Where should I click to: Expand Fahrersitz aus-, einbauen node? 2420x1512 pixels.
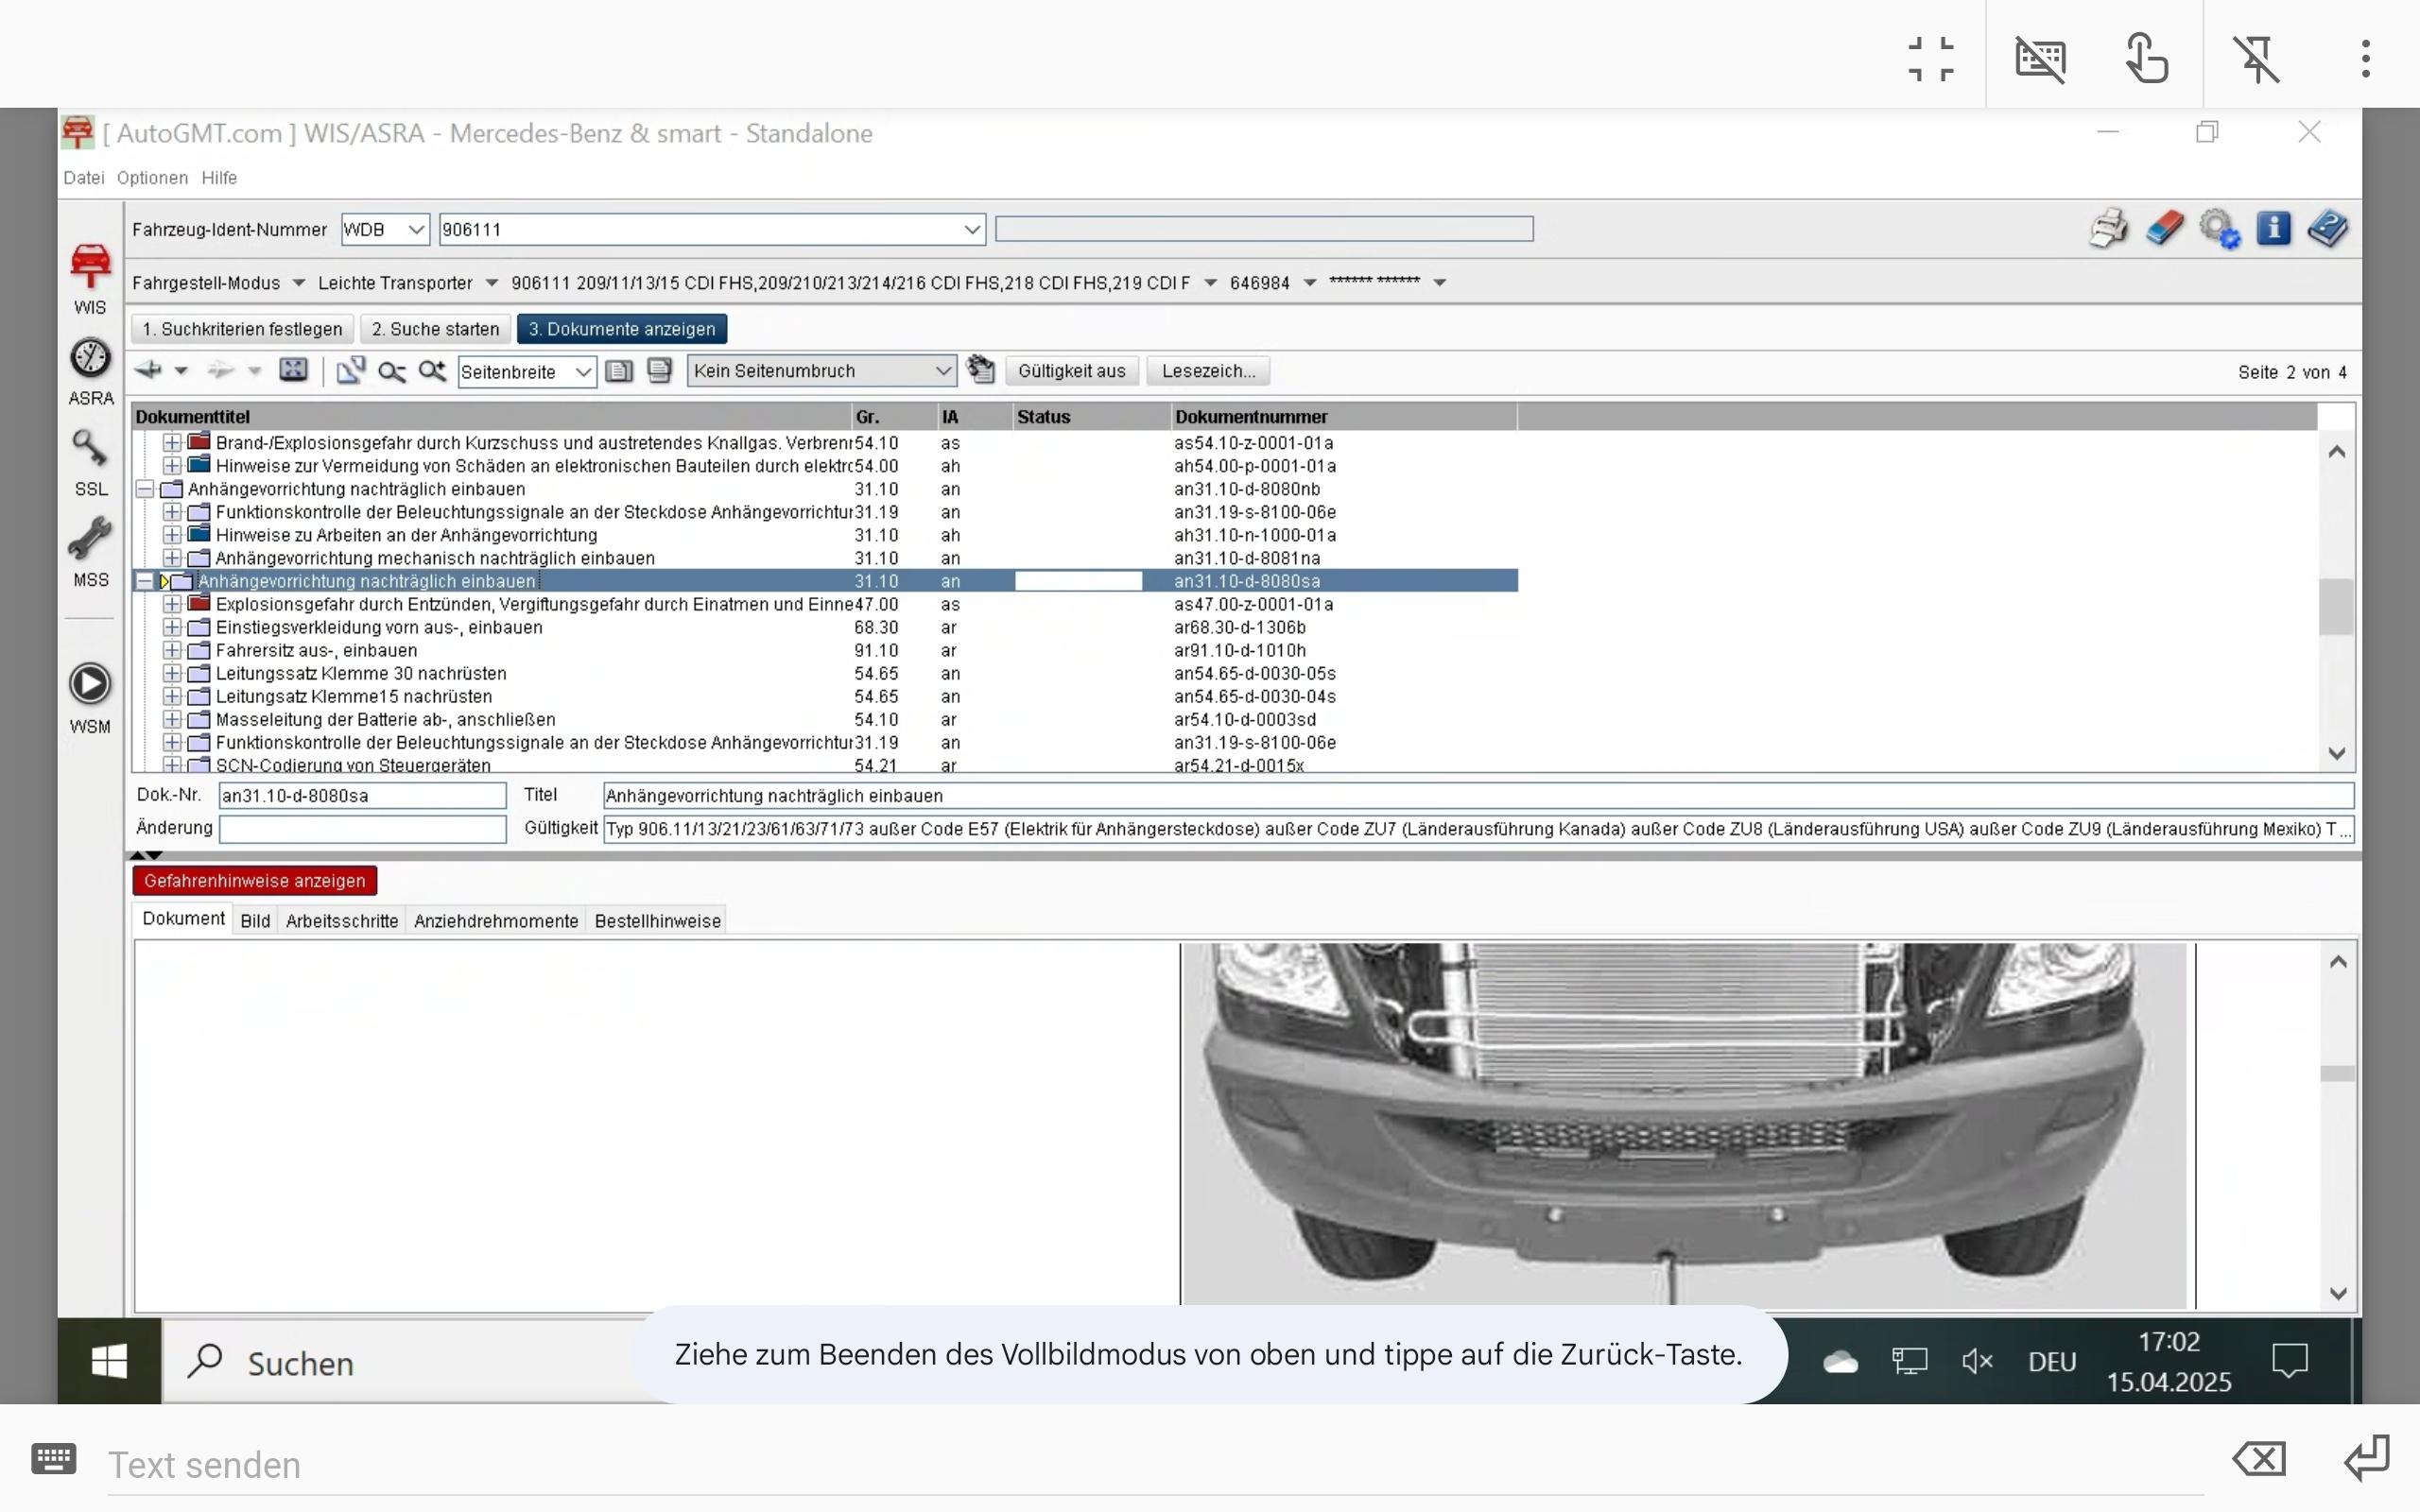(172, 650)
